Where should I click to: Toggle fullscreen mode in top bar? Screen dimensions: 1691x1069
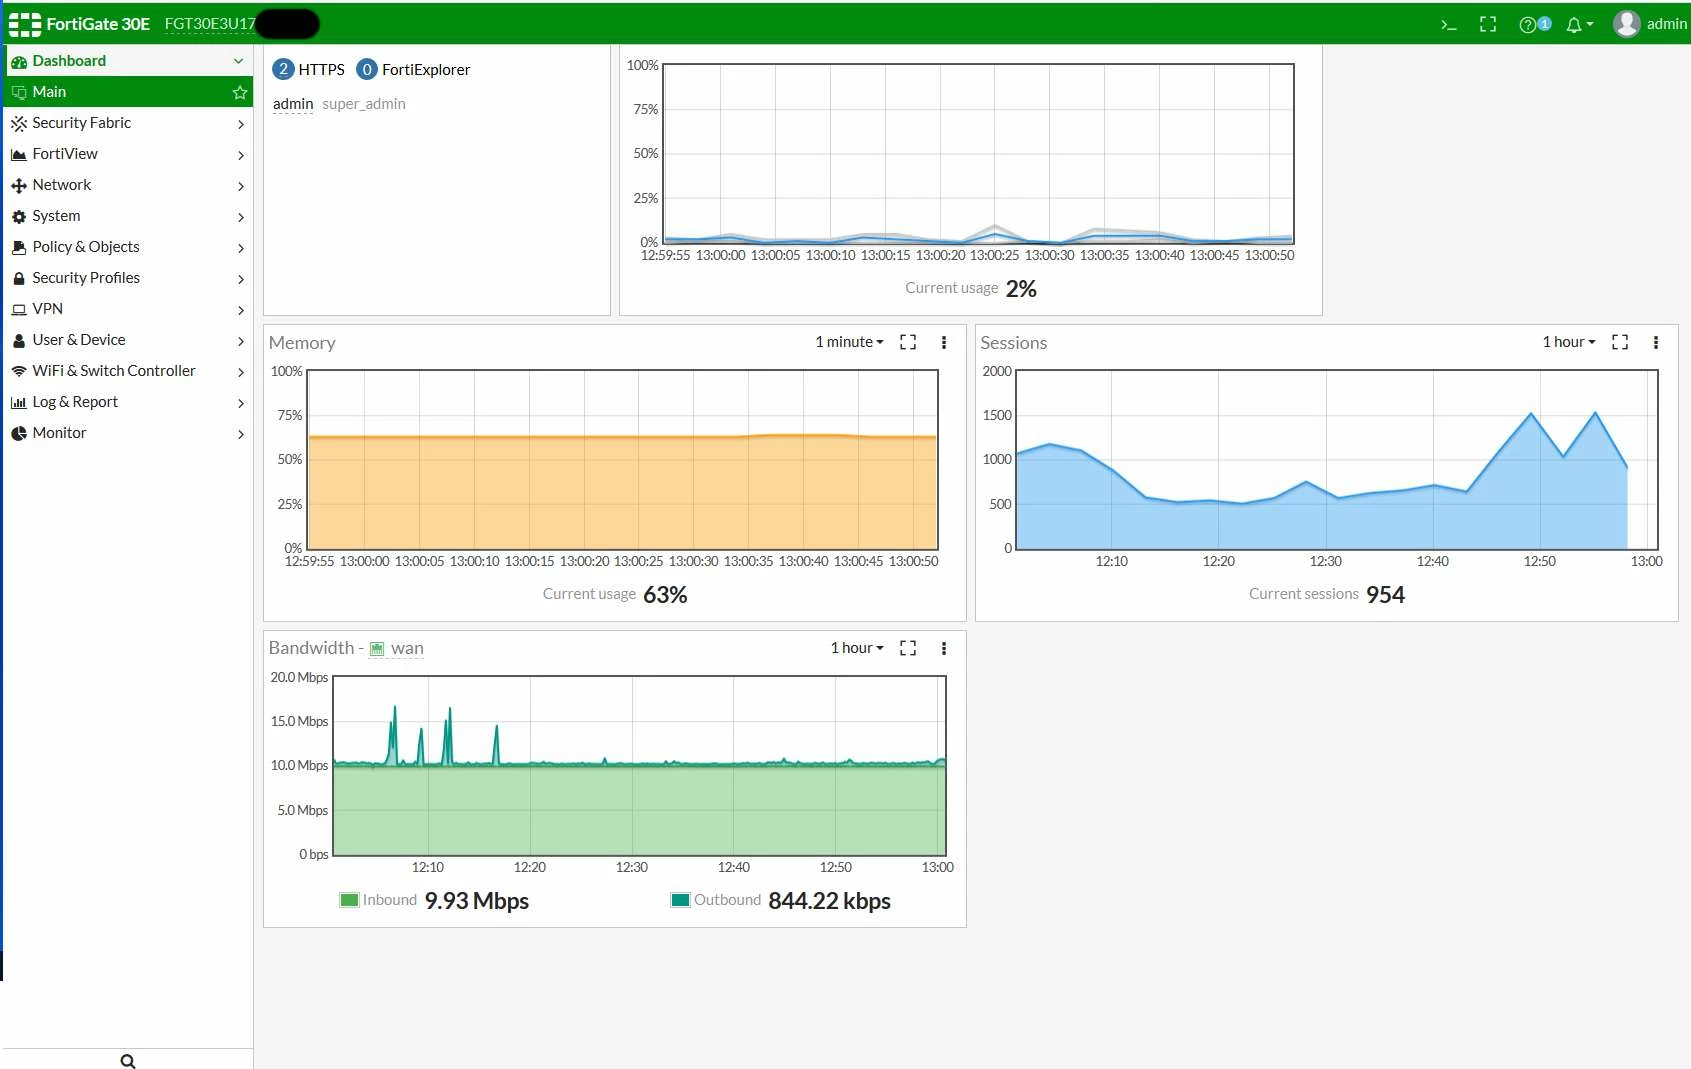pos(1488,25)
